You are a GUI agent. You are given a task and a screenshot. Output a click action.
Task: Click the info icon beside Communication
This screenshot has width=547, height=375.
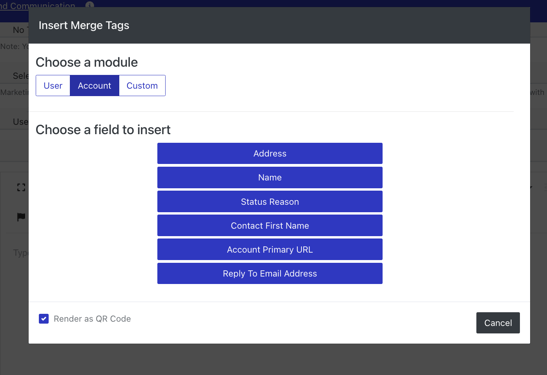(x=90, y=5)
